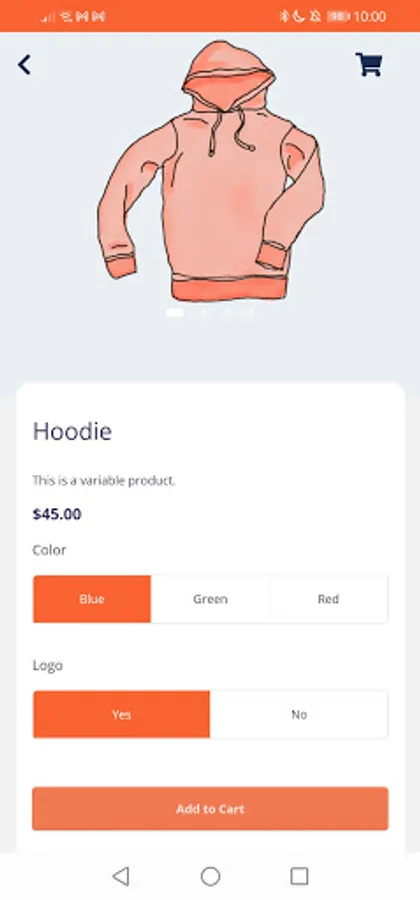420x900 pixels.
Task: Tap battery indicator in status bar
Action: tap(338, 16)
